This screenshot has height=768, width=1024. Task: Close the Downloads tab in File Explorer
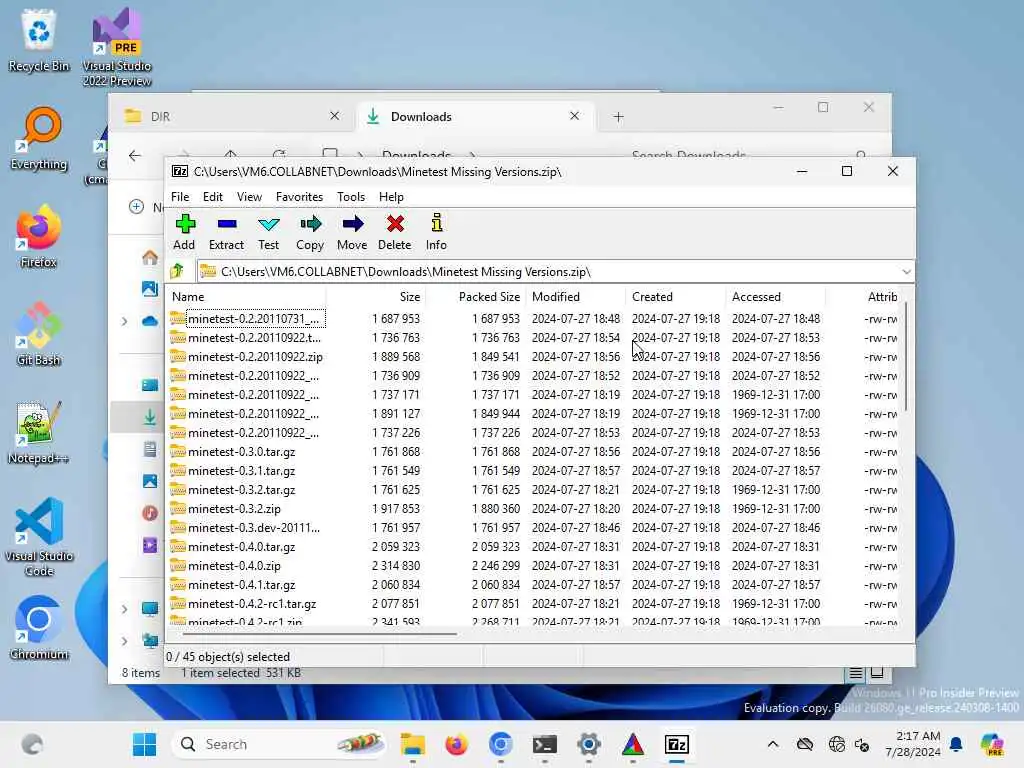[x=574, y=116]
